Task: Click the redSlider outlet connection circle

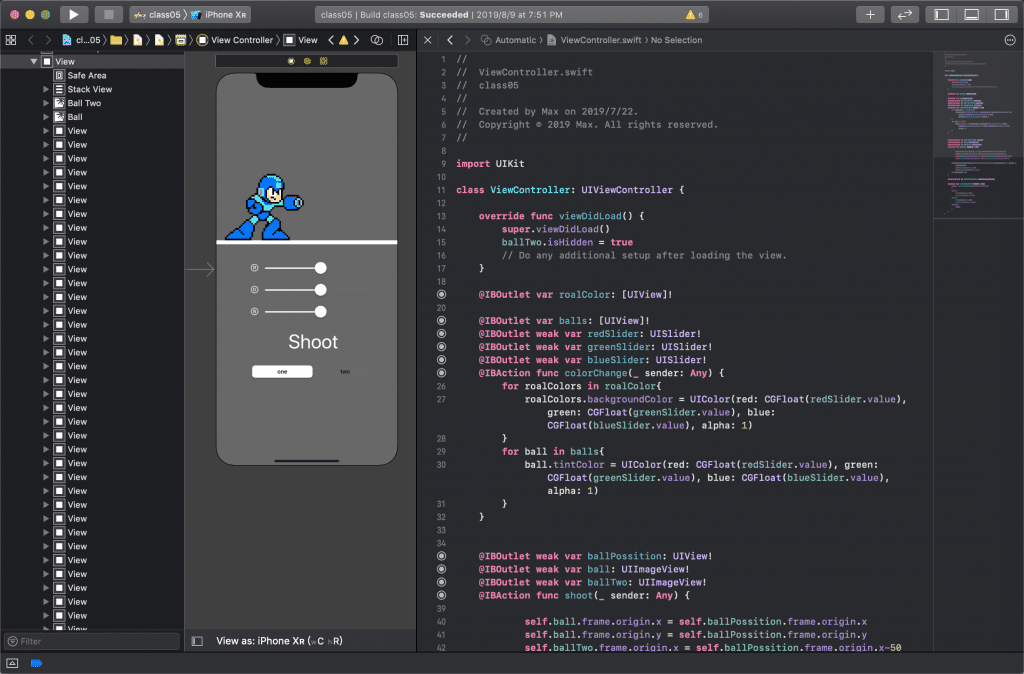Action: coord(441,334)
